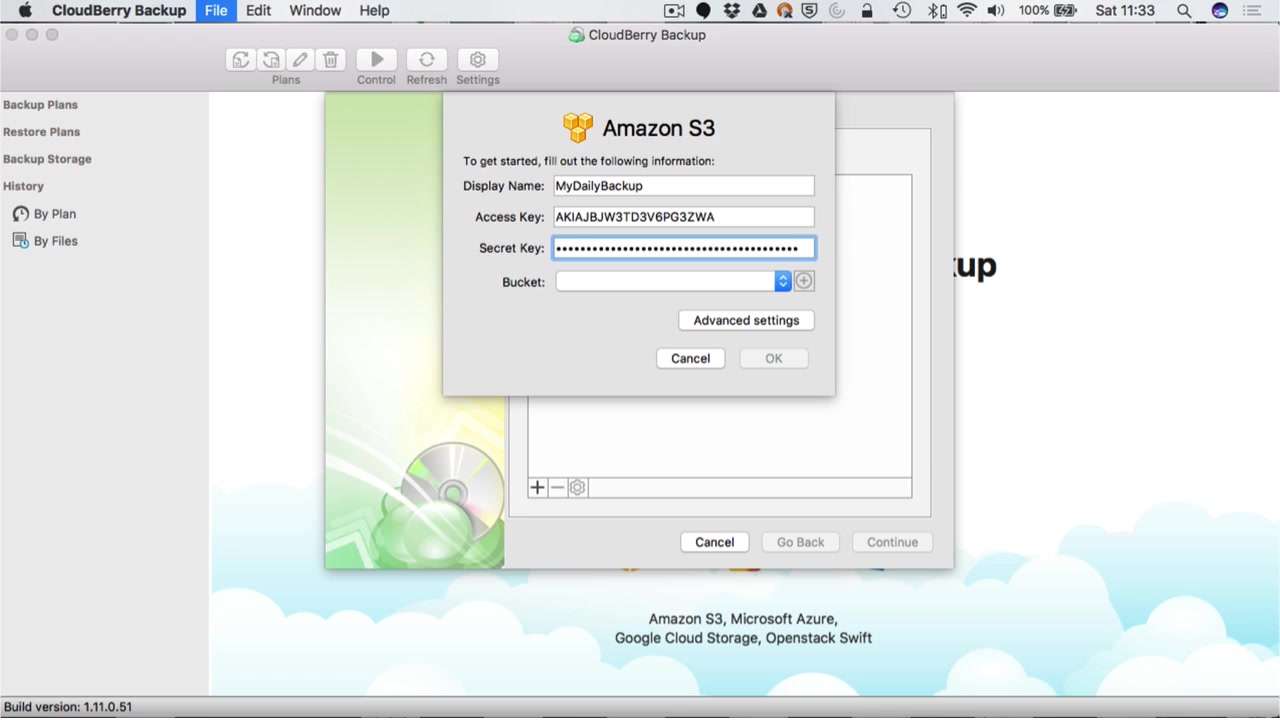Click the Refresh toolbar icon
Image resolution: width=1280 pixels, height=720 pixels.
[427, 60]
